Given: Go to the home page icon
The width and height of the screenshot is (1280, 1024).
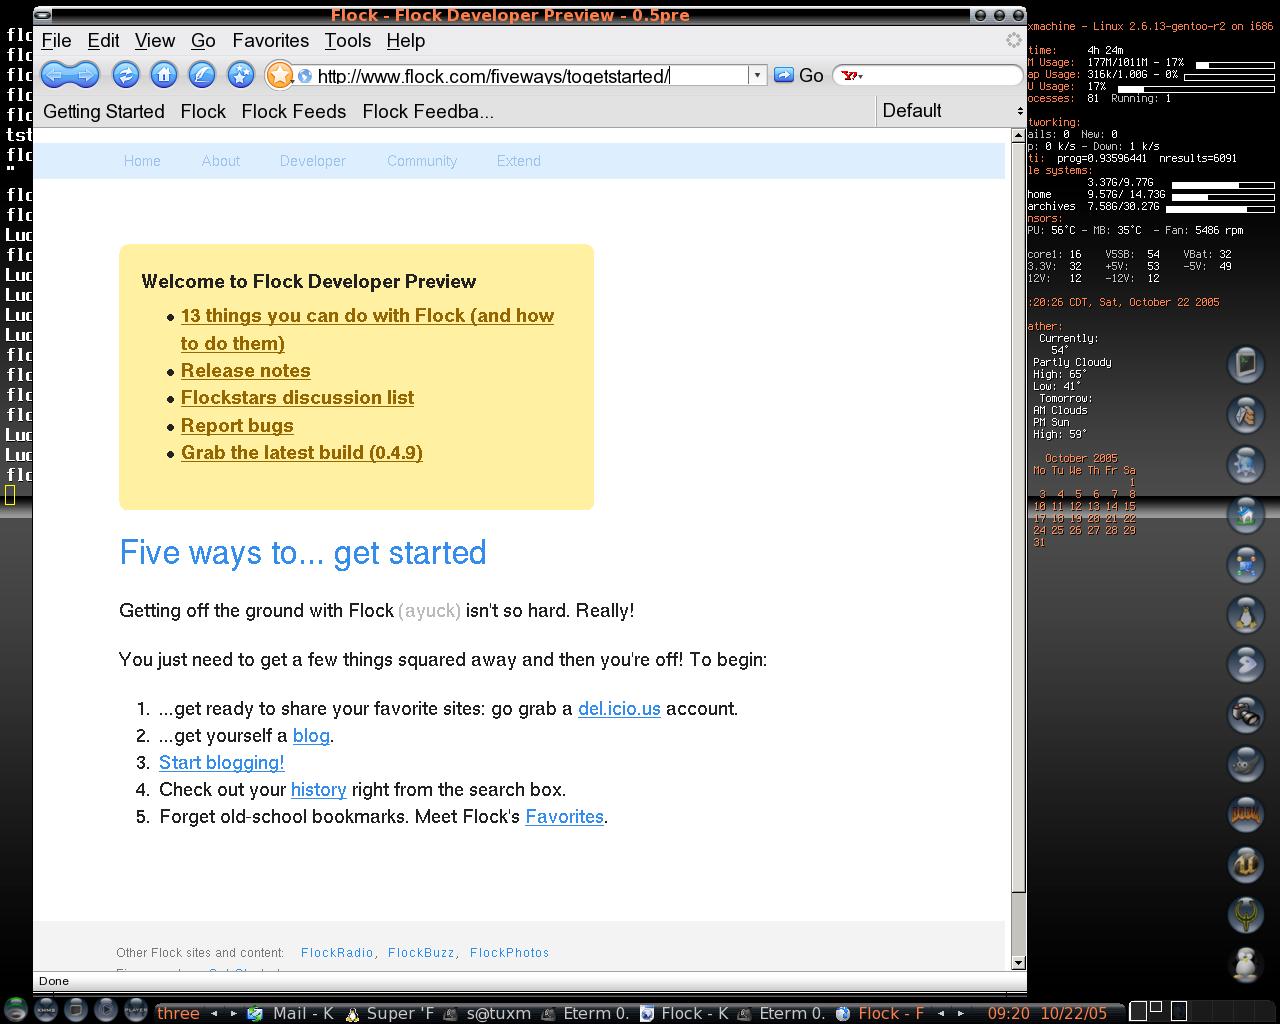Looking at the screenshot, I should coord(164,75).
